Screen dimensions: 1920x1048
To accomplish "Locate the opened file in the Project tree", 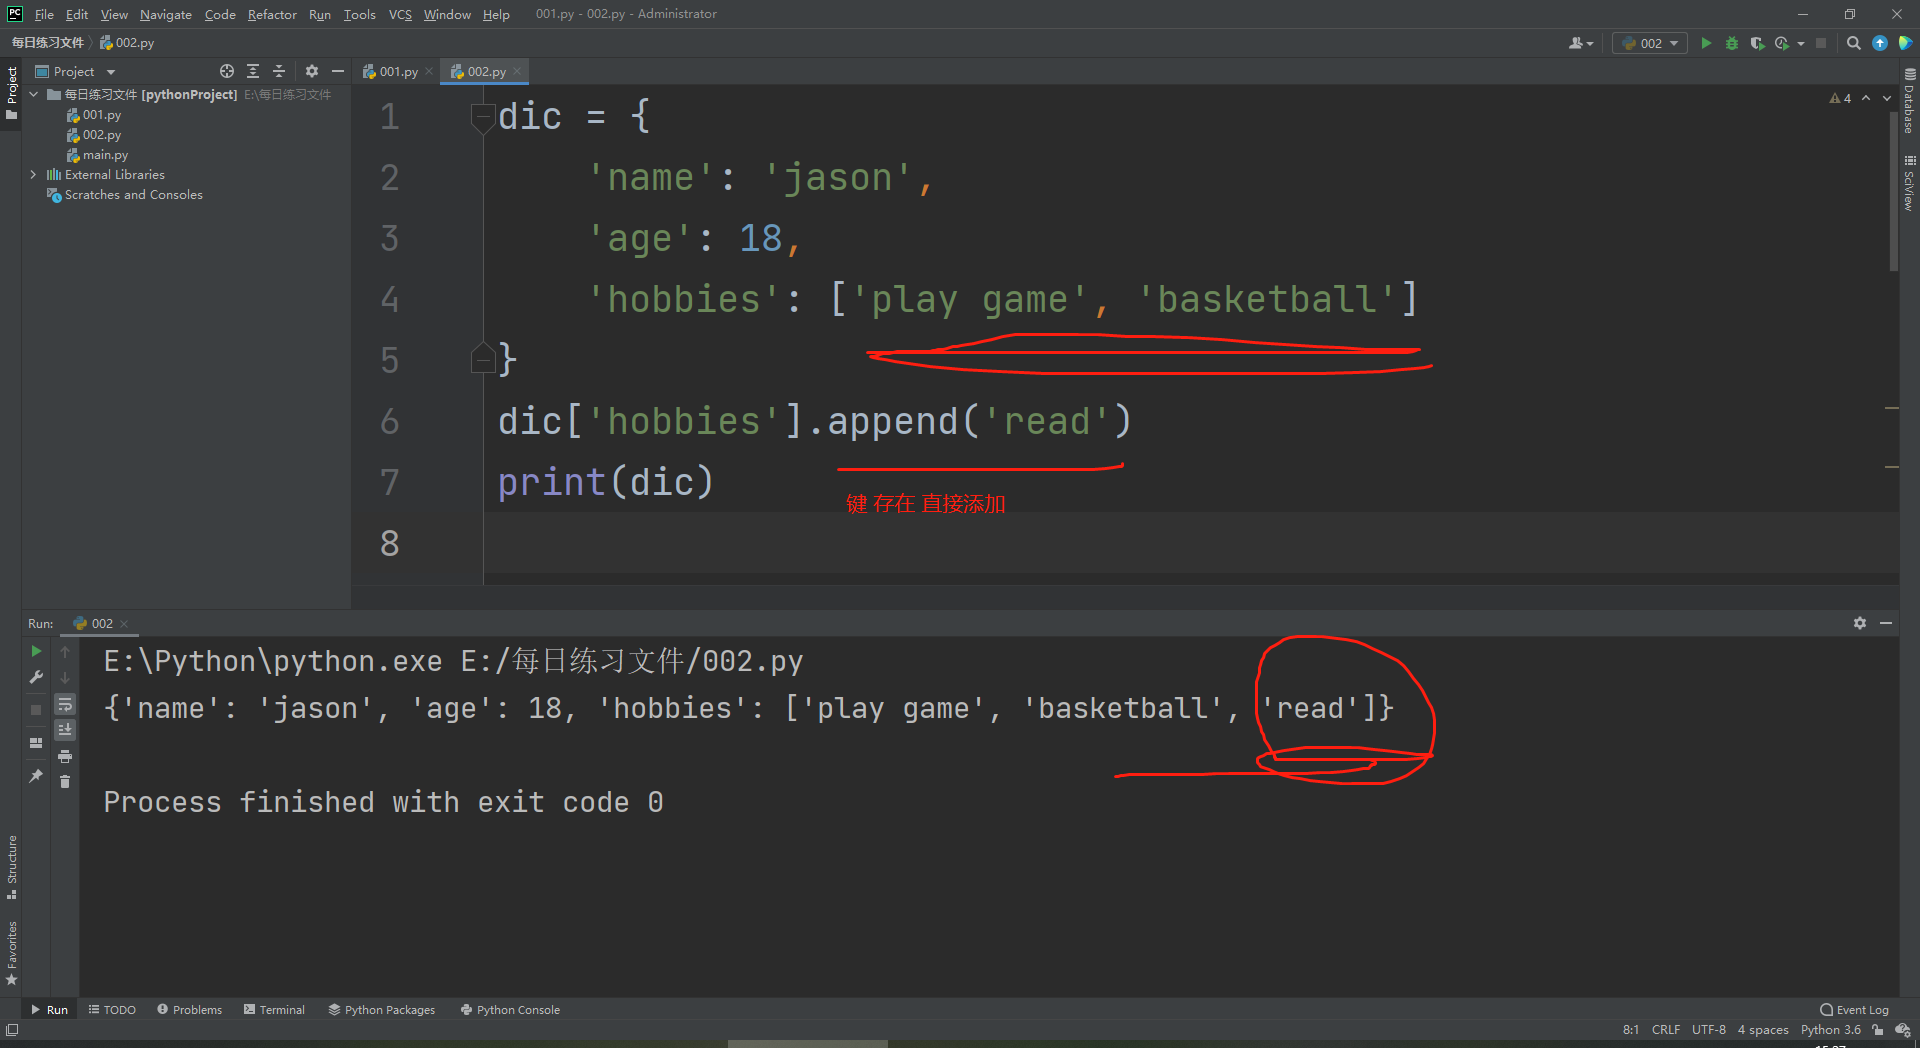I will (227, 71).
